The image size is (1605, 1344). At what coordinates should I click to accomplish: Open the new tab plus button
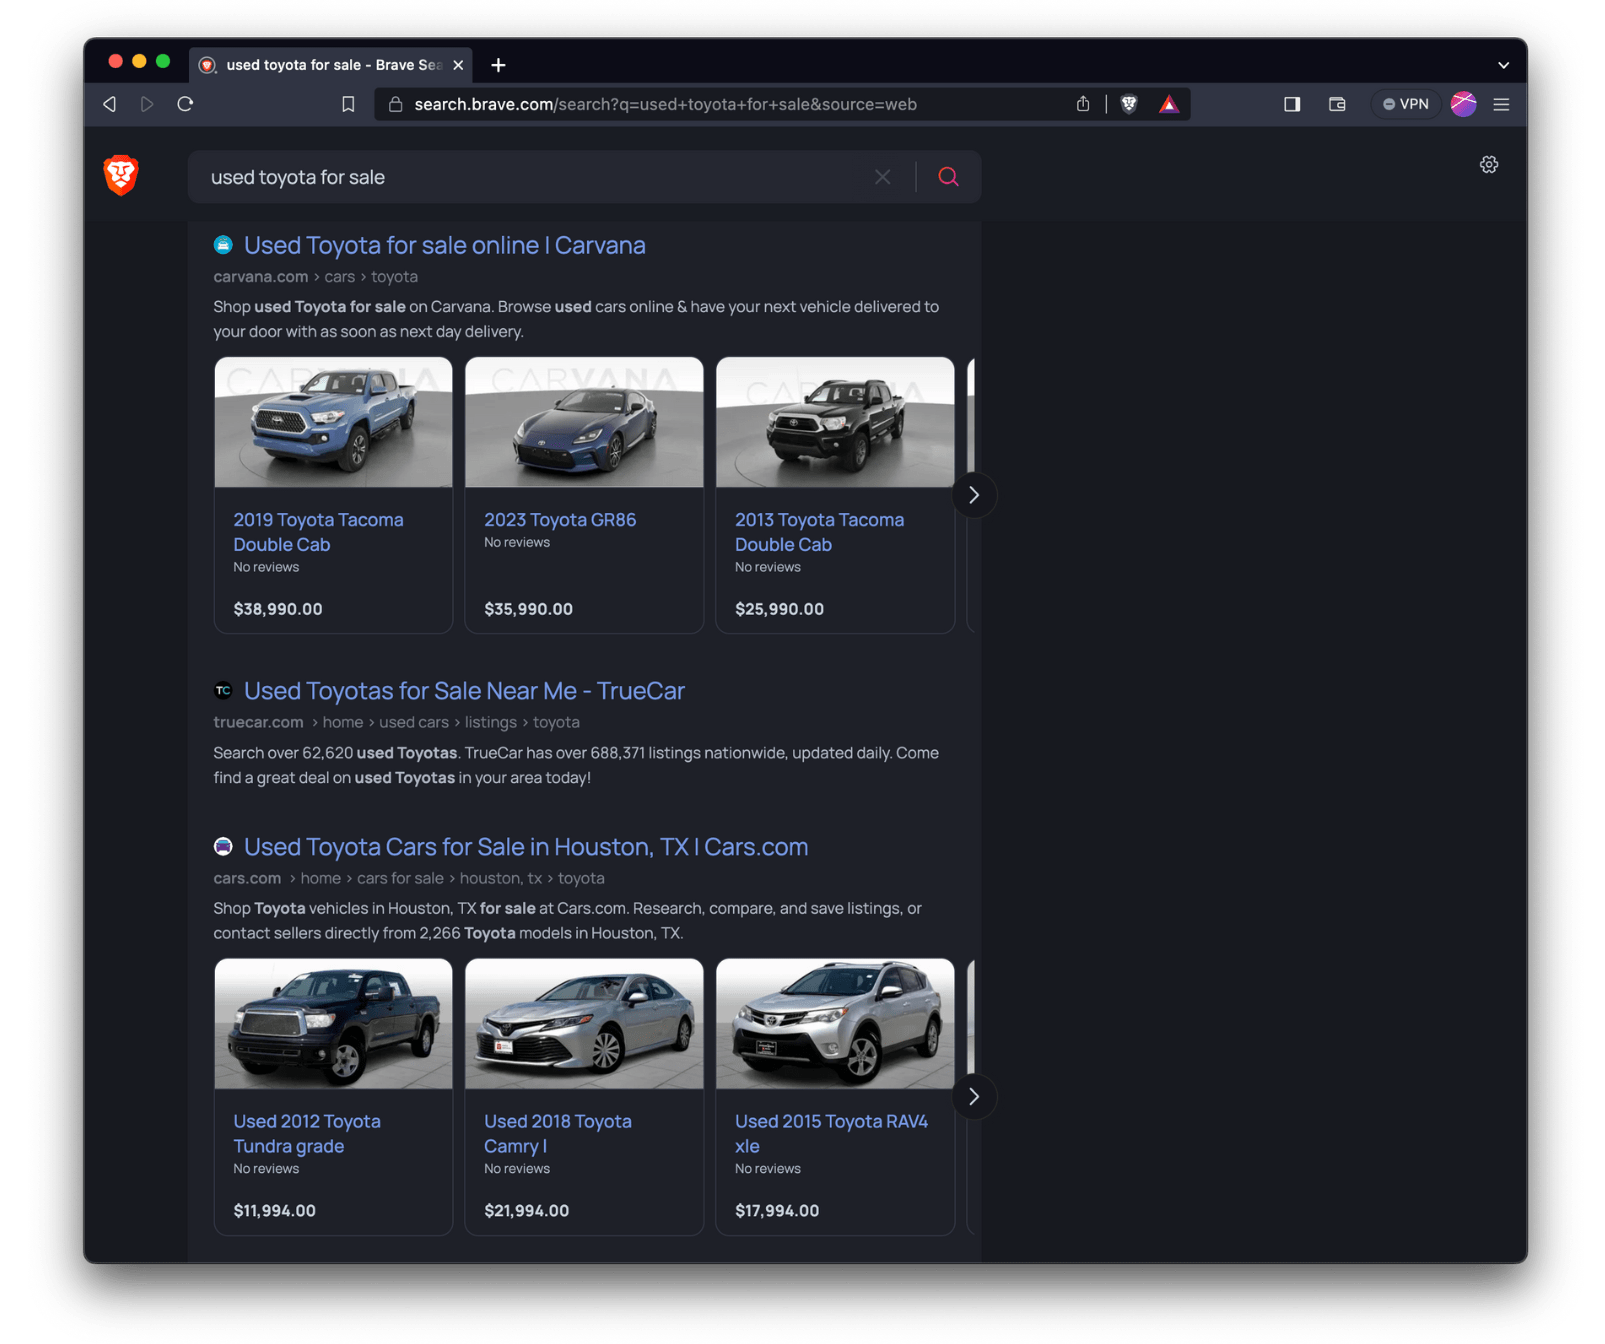point(498,65)
